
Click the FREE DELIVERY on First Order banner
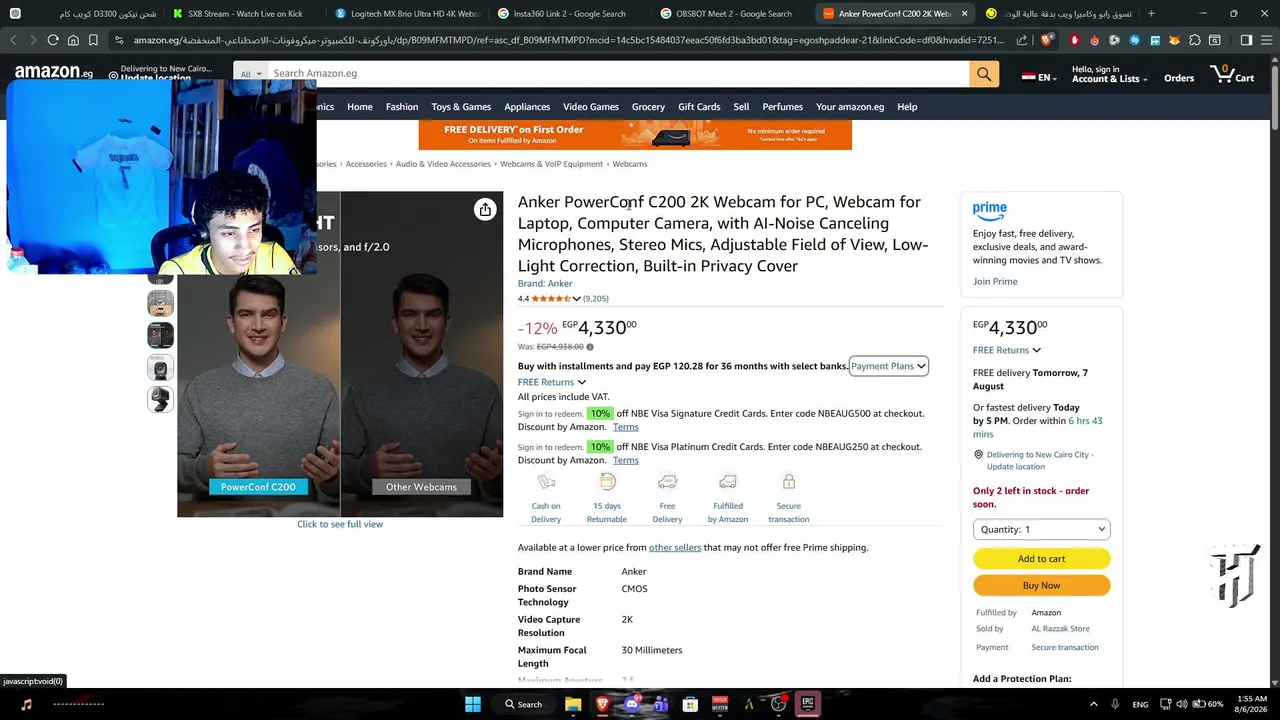click(x=635, y=135)
